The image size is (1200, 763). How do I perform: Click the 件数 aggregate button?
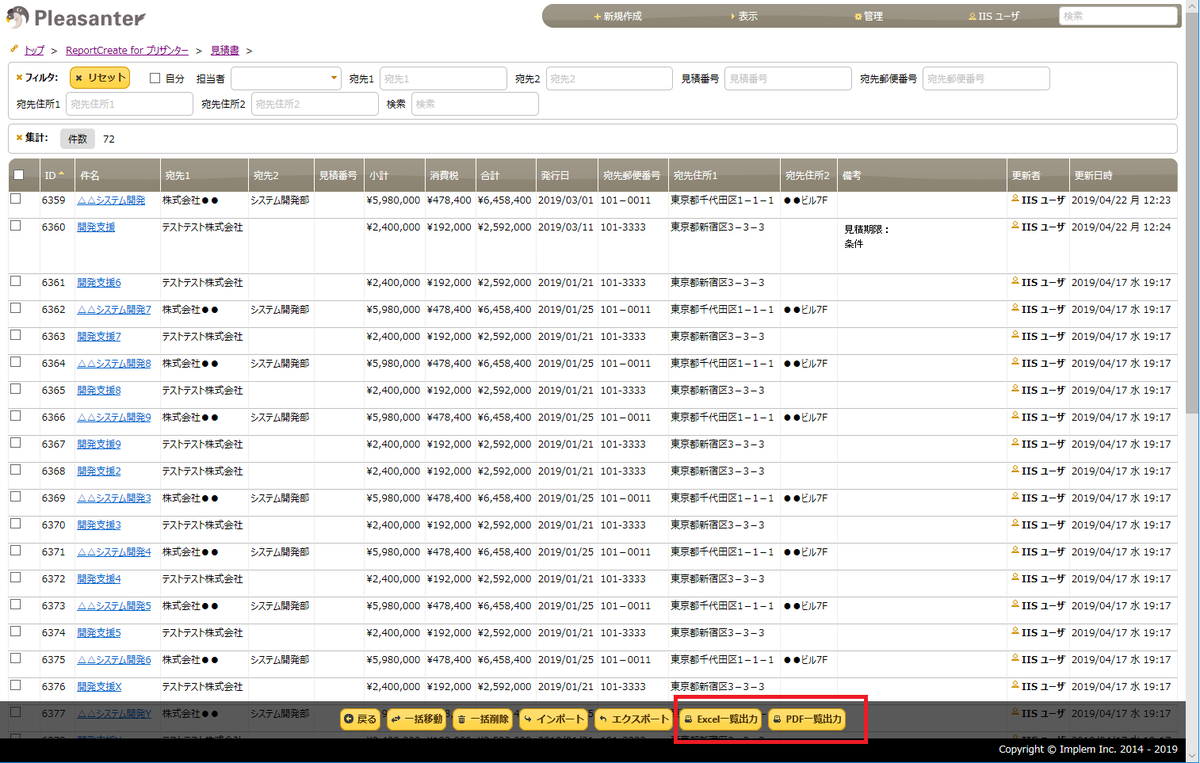coord(78,139)
